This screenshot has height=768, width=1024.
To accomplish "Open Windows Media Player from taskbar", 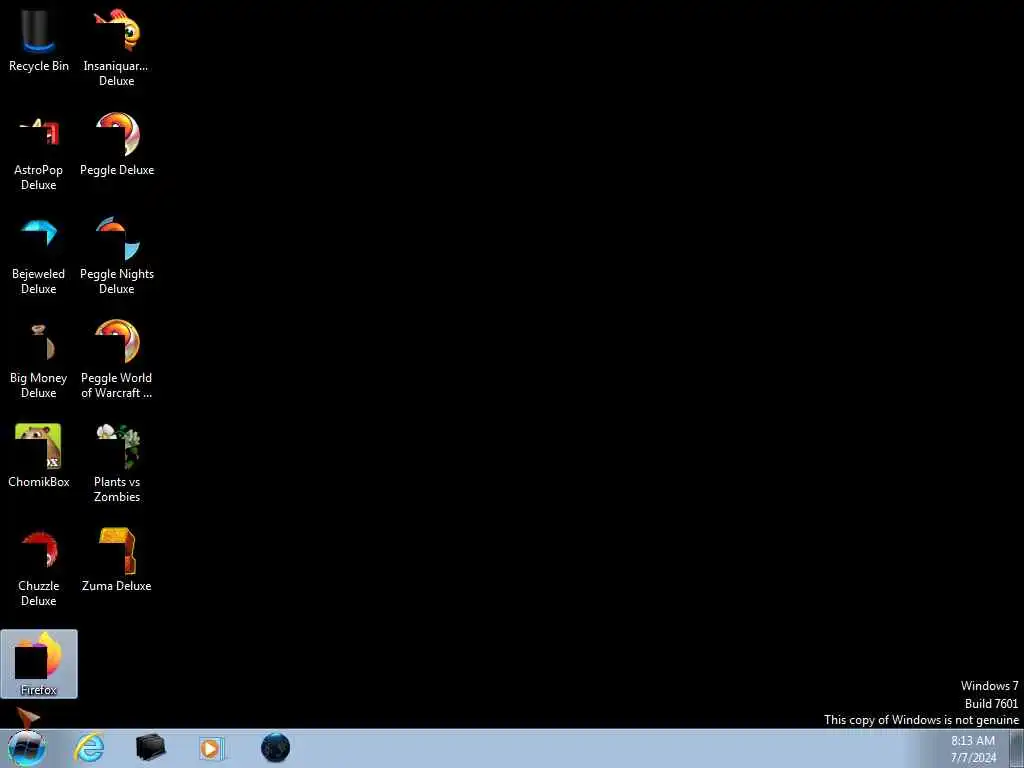I will [211, 748].
